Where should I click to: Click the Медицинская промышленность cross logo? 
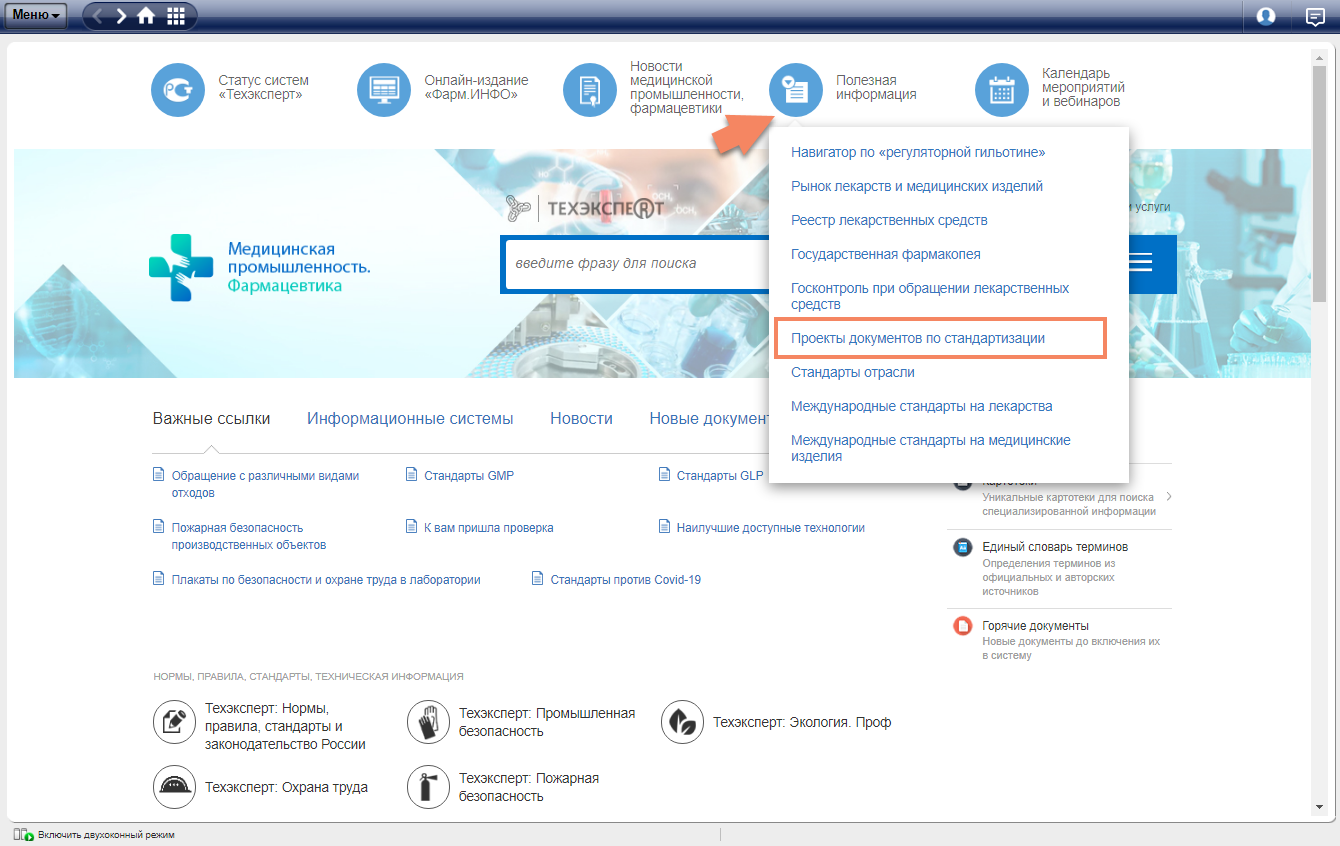click(181, 267)
